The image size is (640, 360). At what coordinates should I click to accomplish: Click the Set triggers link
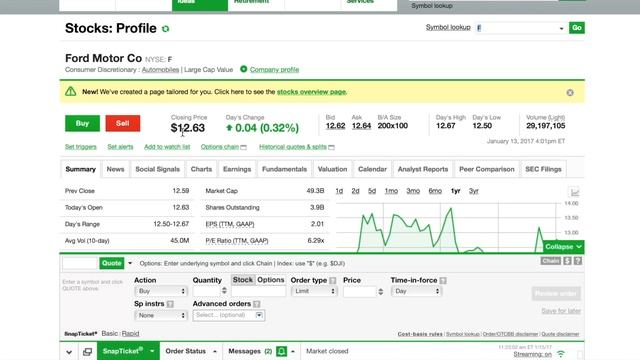pos(81,147)
